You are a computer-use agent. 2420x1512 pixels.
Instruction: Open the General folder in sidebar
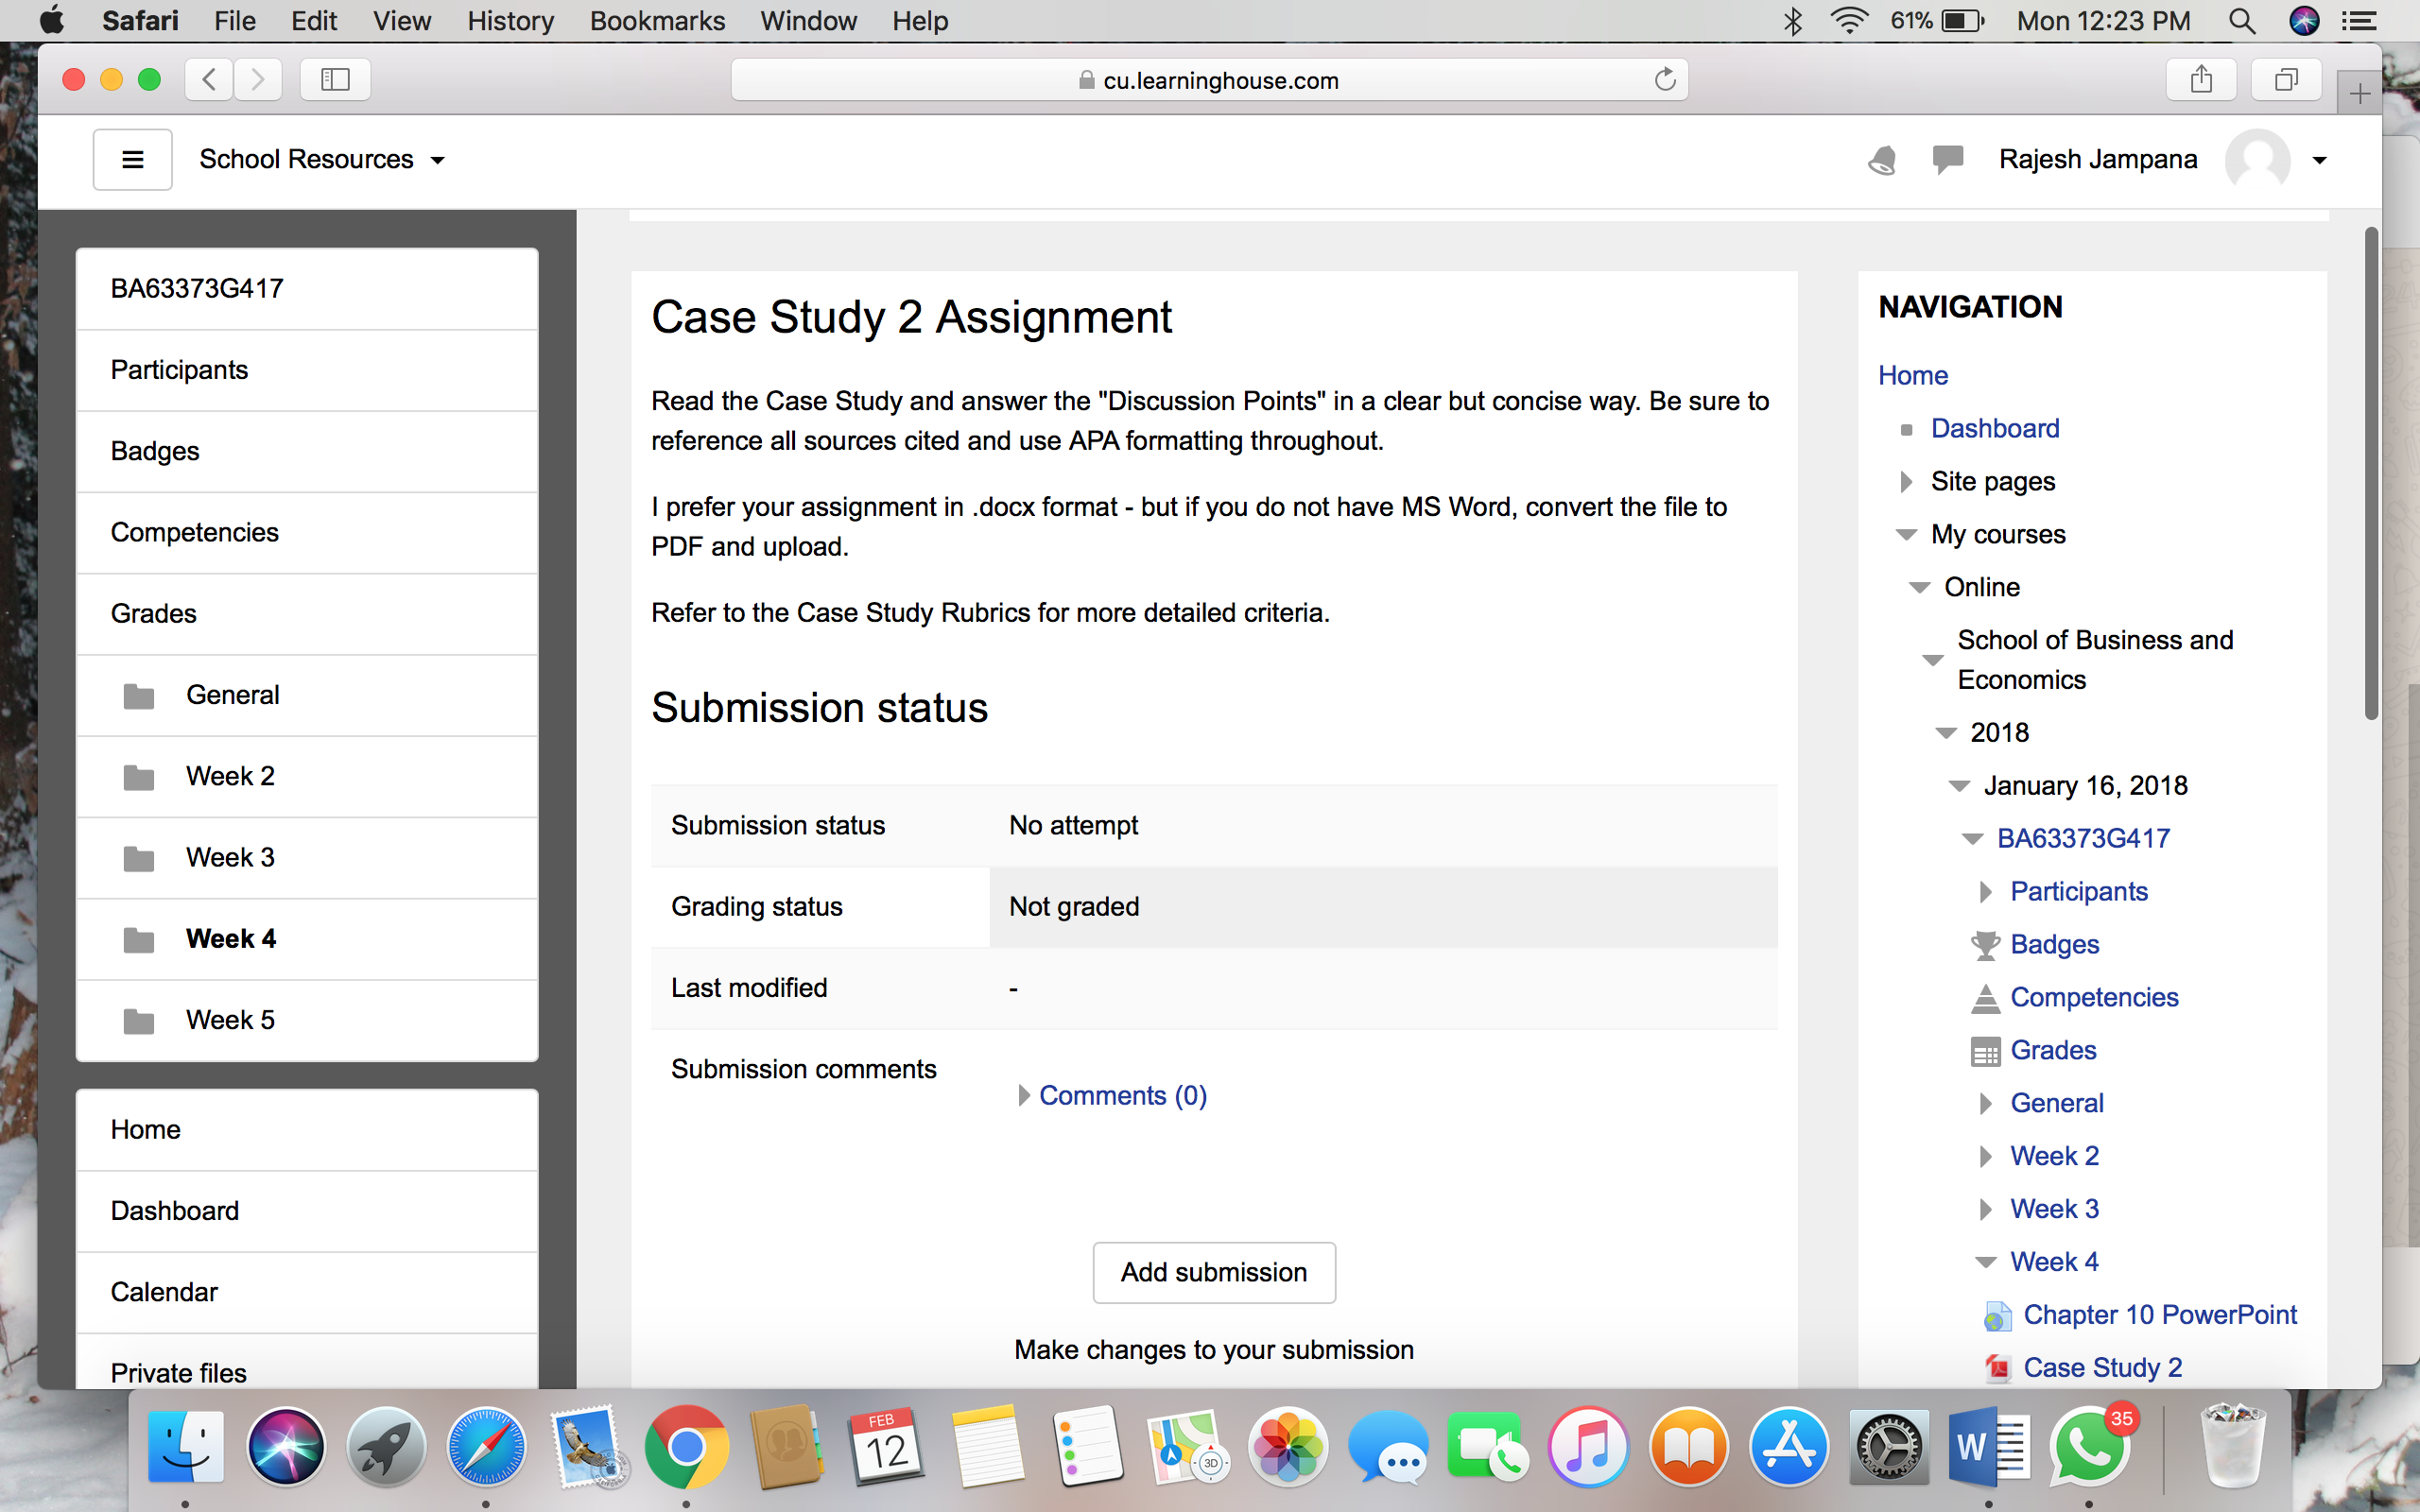(307, 695)
